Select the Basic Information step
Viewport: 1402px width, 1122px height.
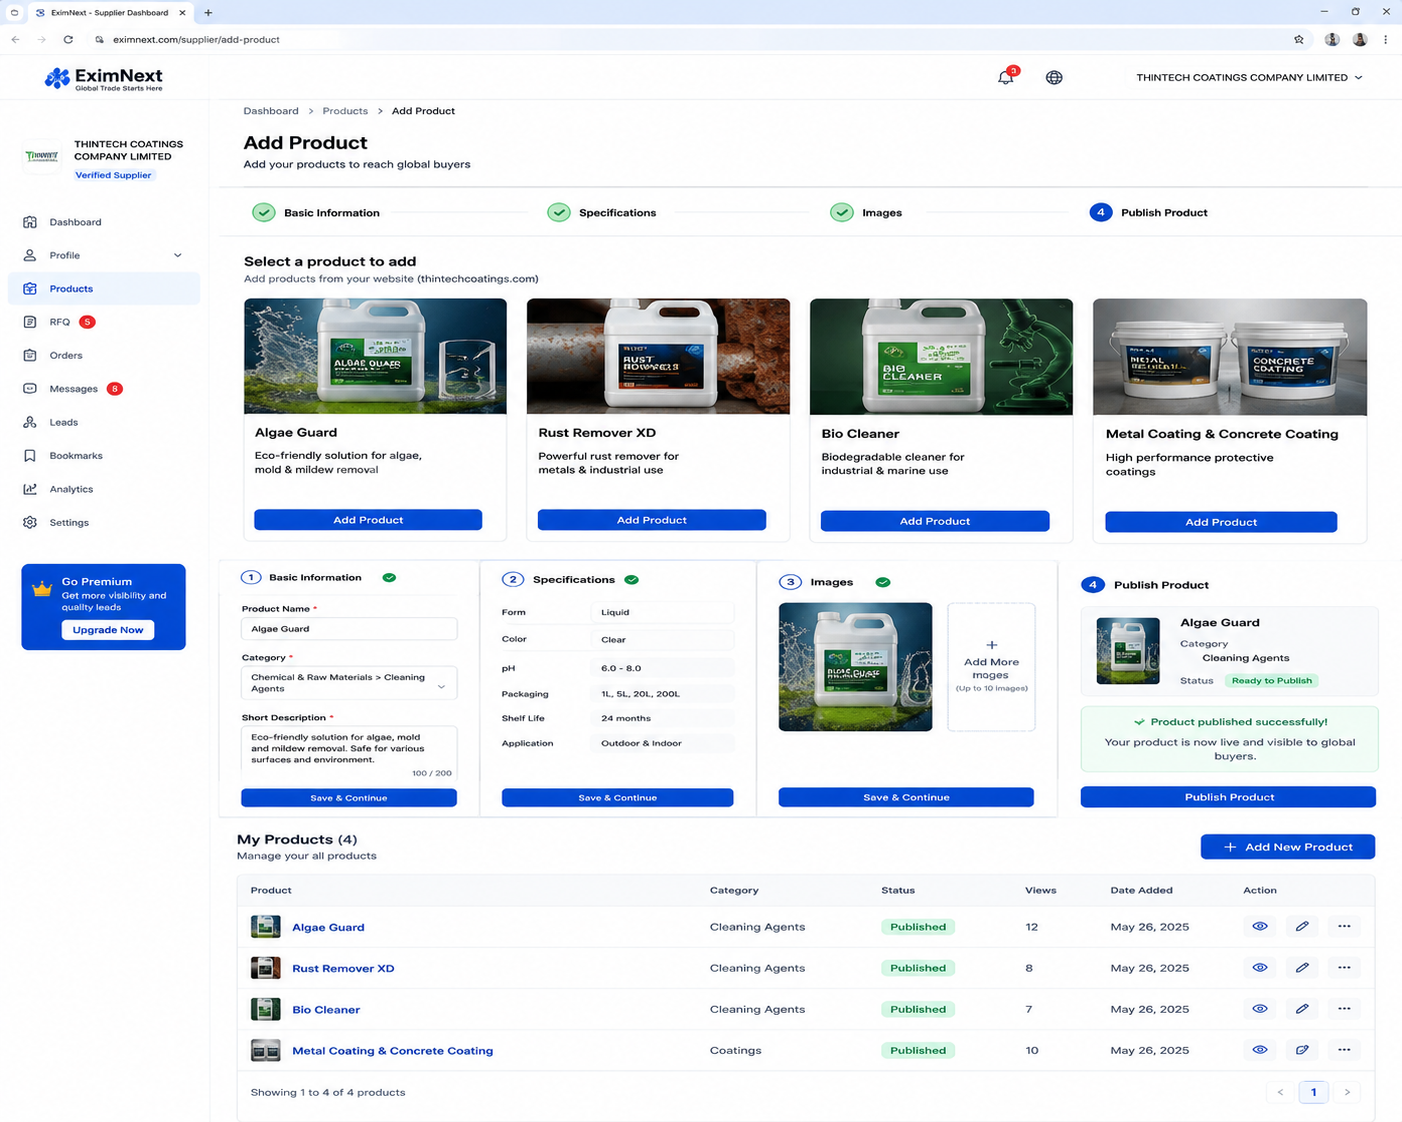pyautogui.click(x=316, y=213)
